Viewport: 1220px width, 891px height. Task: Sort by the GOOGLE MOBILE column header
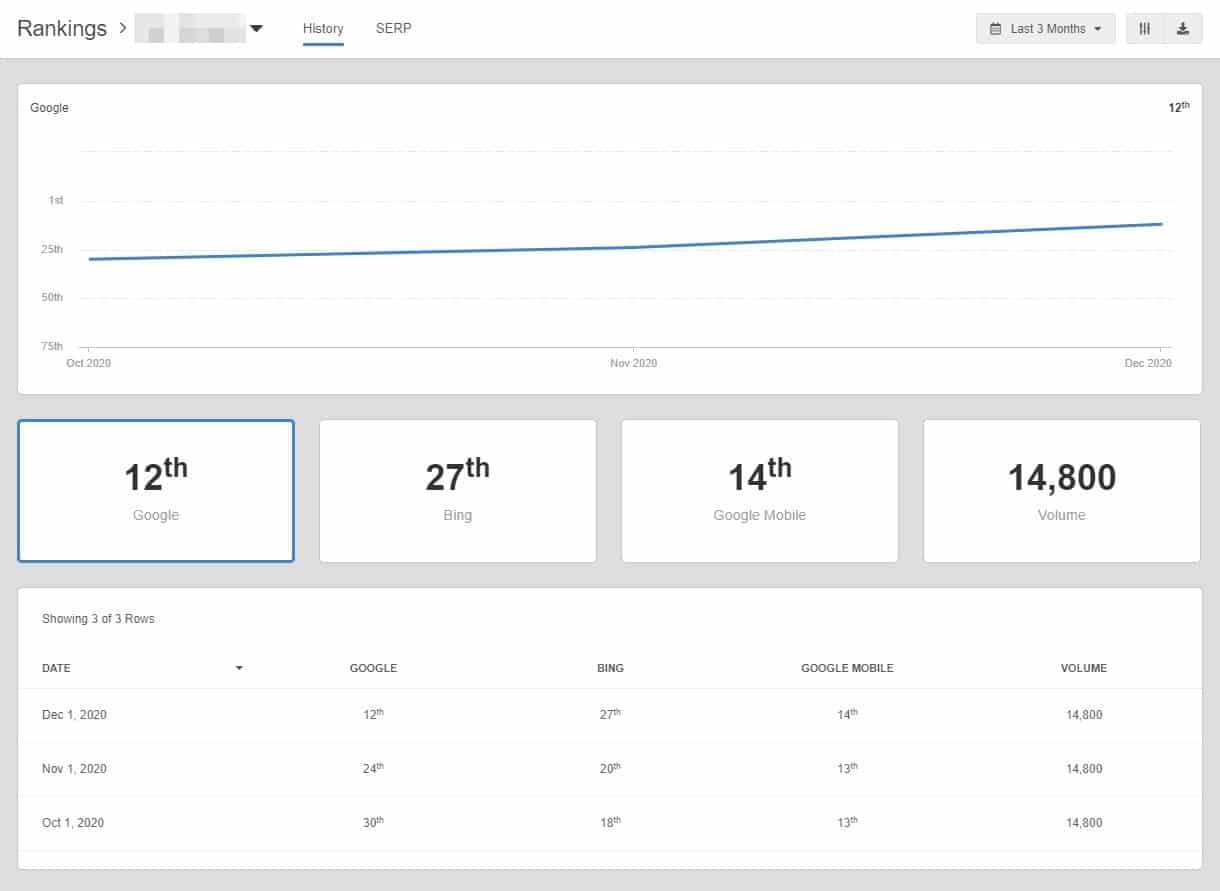click(847, 668)
